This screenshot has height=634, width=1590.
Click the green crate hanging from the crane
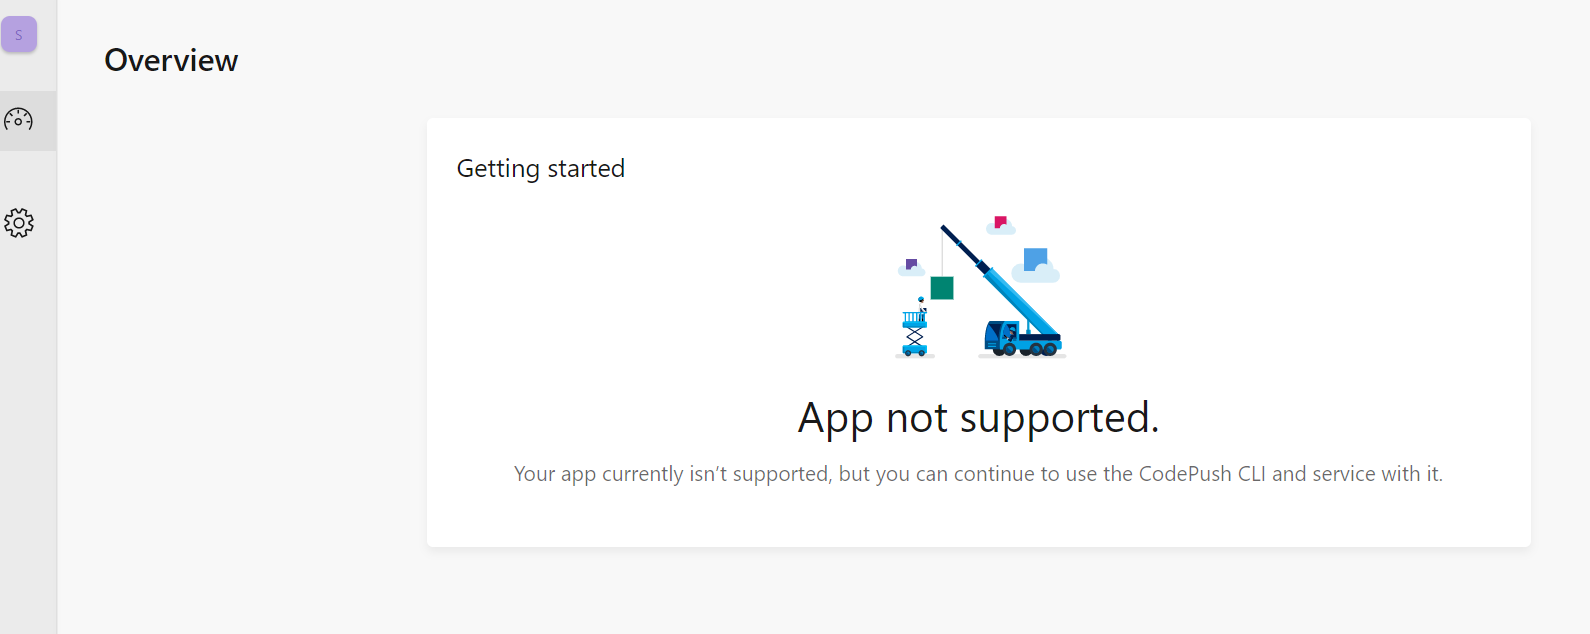tap(941, 290)
